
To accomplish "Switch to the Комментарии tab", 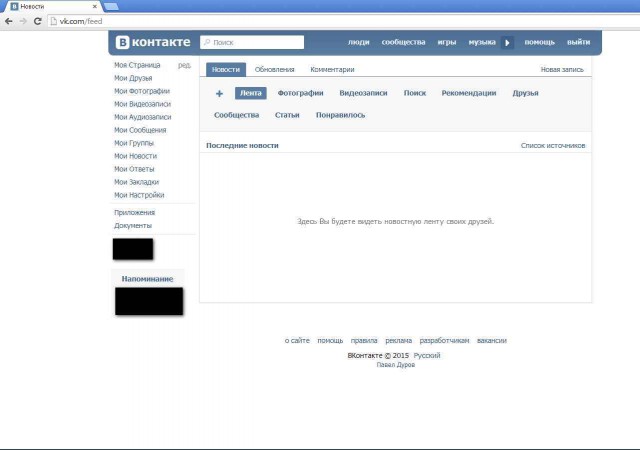I will [332, 69].
